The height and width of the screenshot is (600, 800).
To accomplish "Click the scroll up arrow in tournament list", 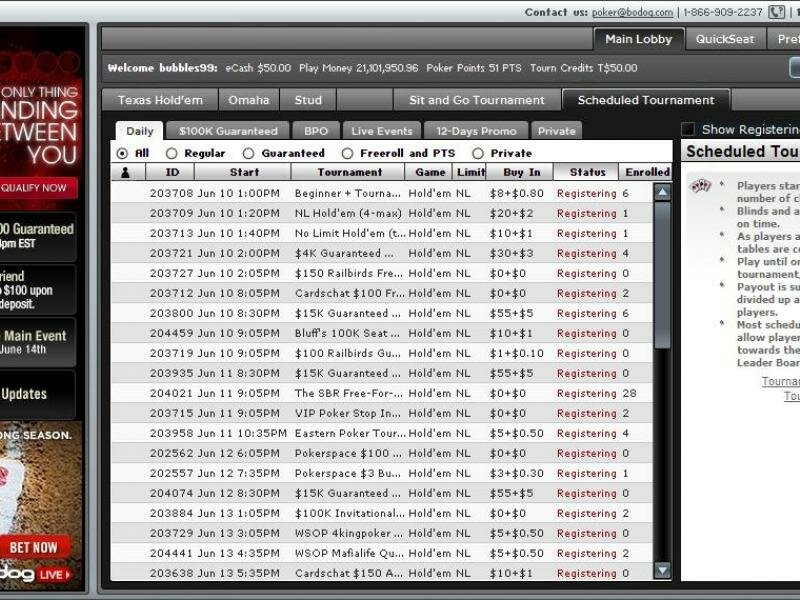I will point(662,192).
